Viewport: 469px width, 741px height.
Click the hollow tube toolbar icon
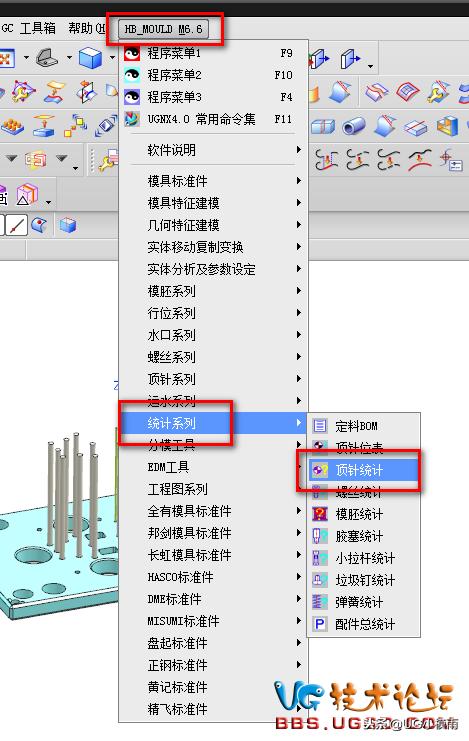354,126
